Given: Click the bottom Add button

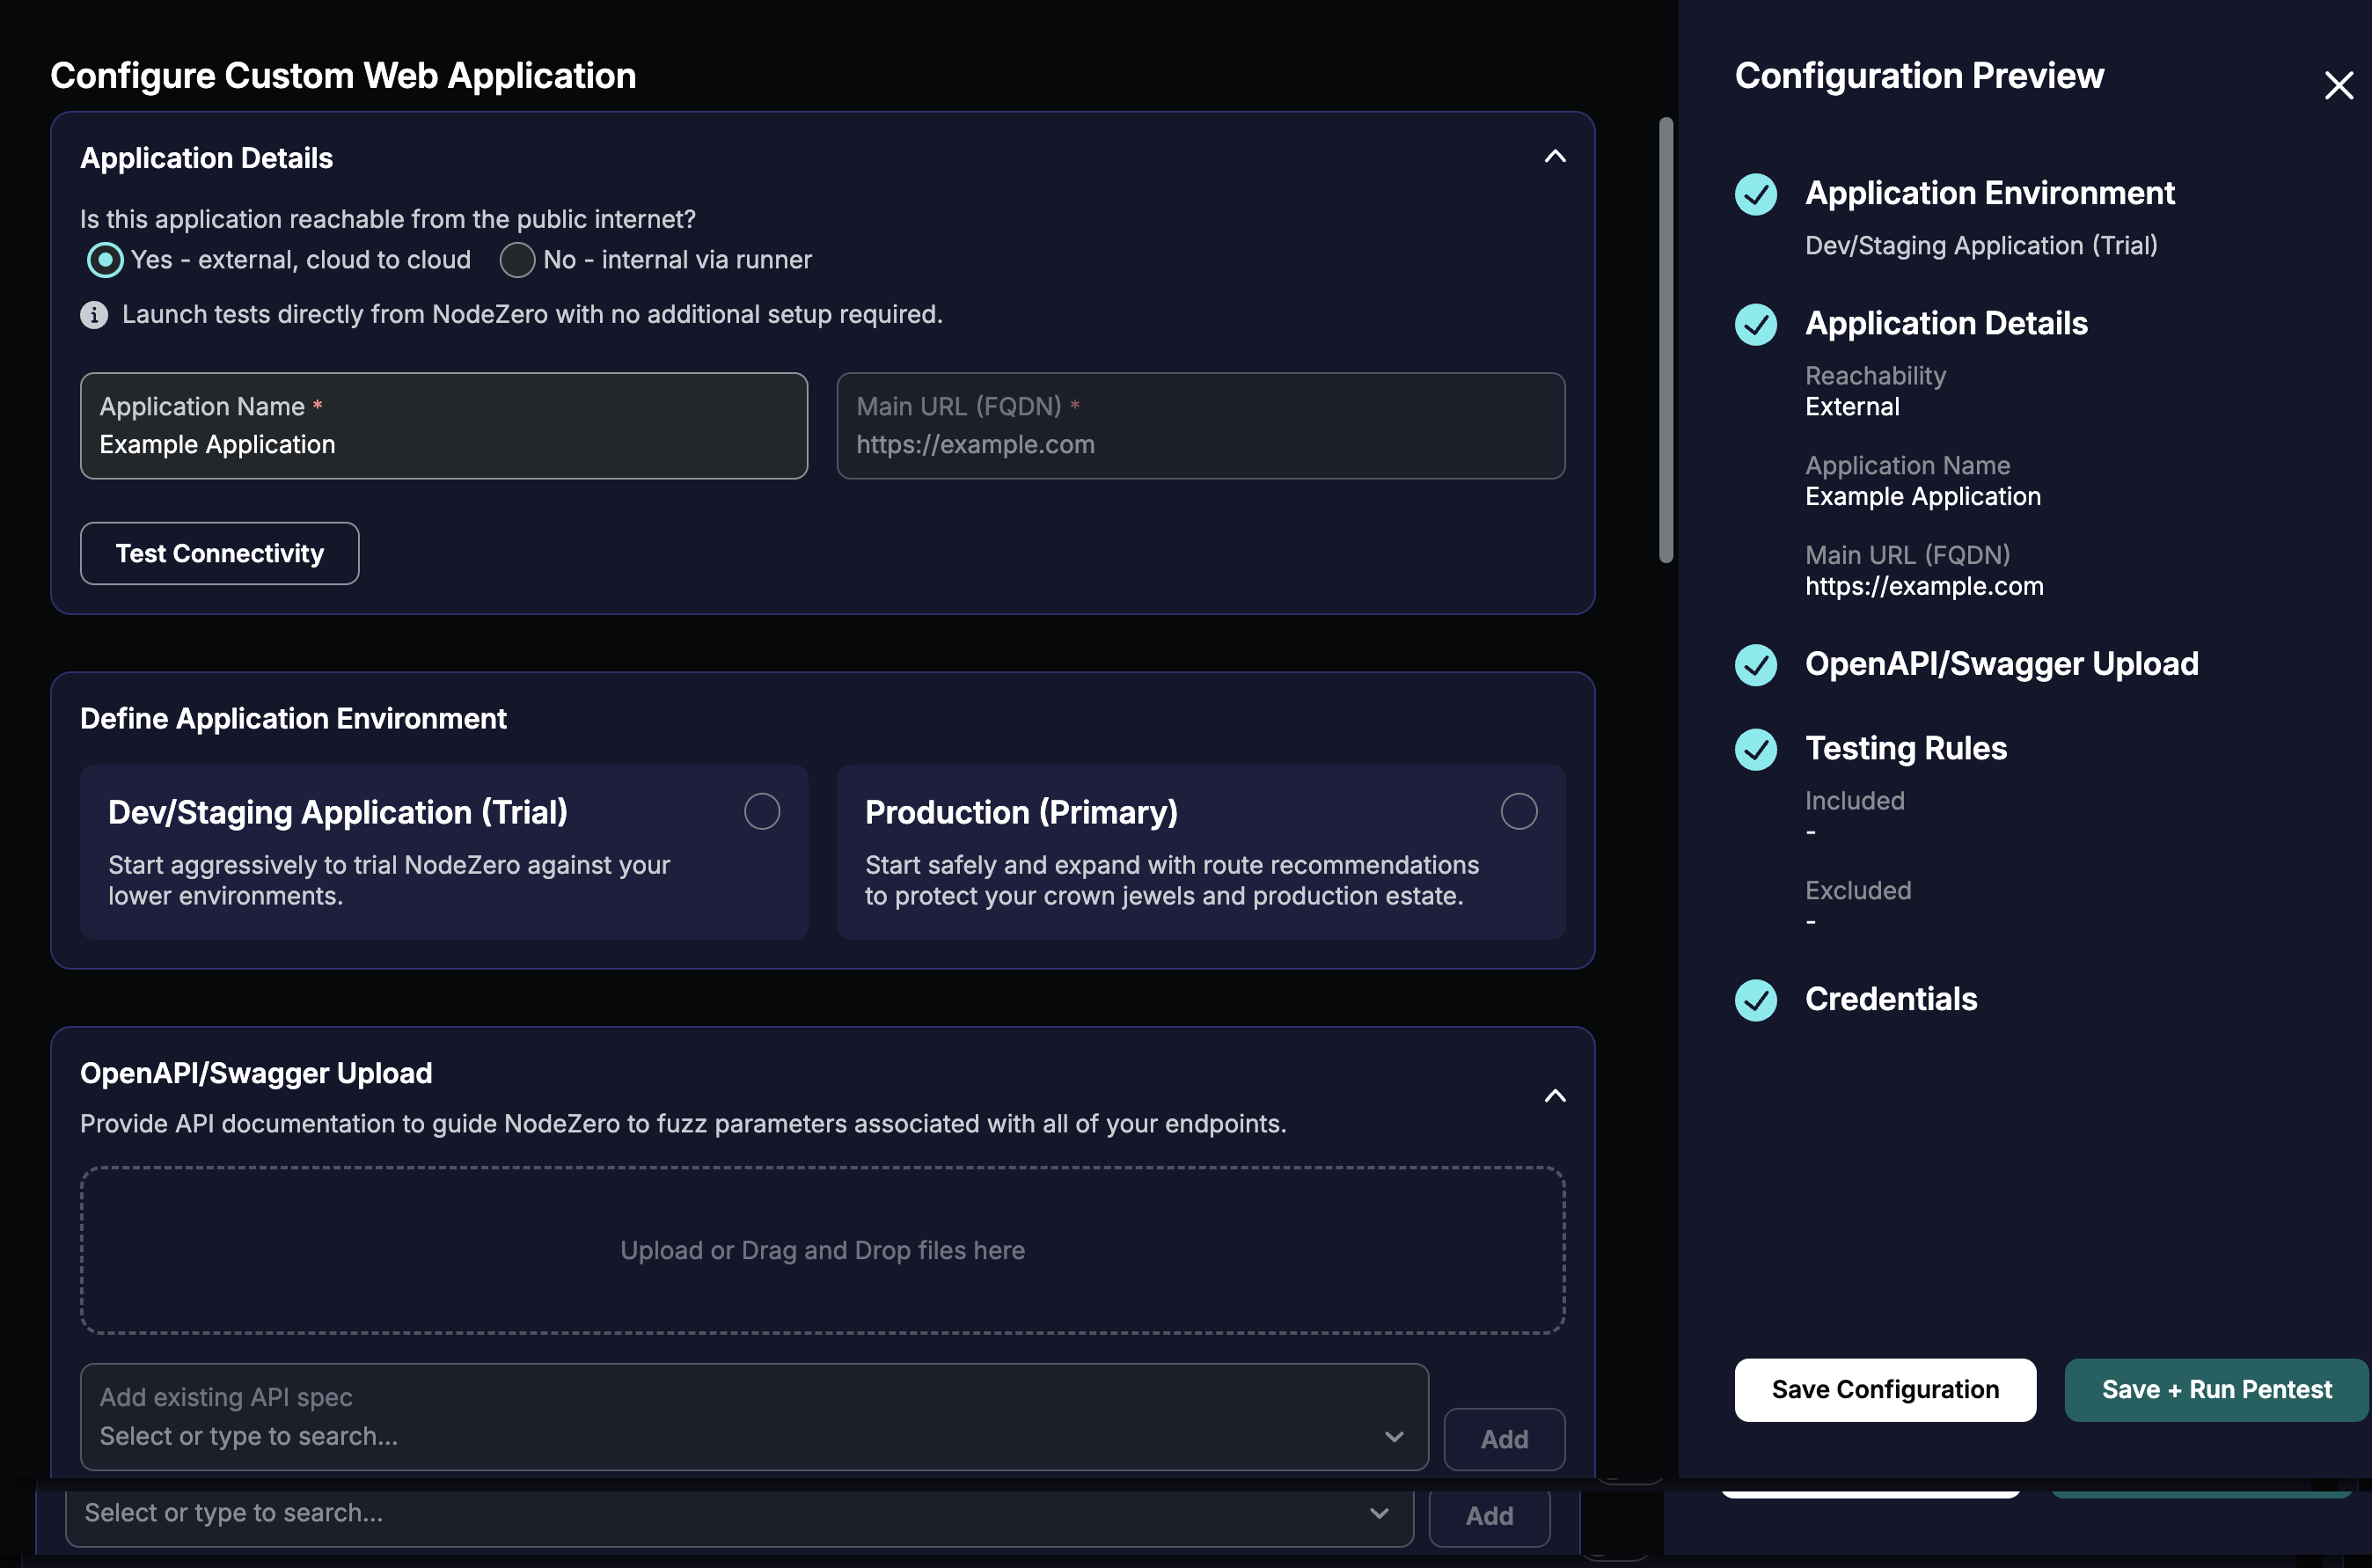Looking at the screenshot, I should click(x=1489, y=1516).
